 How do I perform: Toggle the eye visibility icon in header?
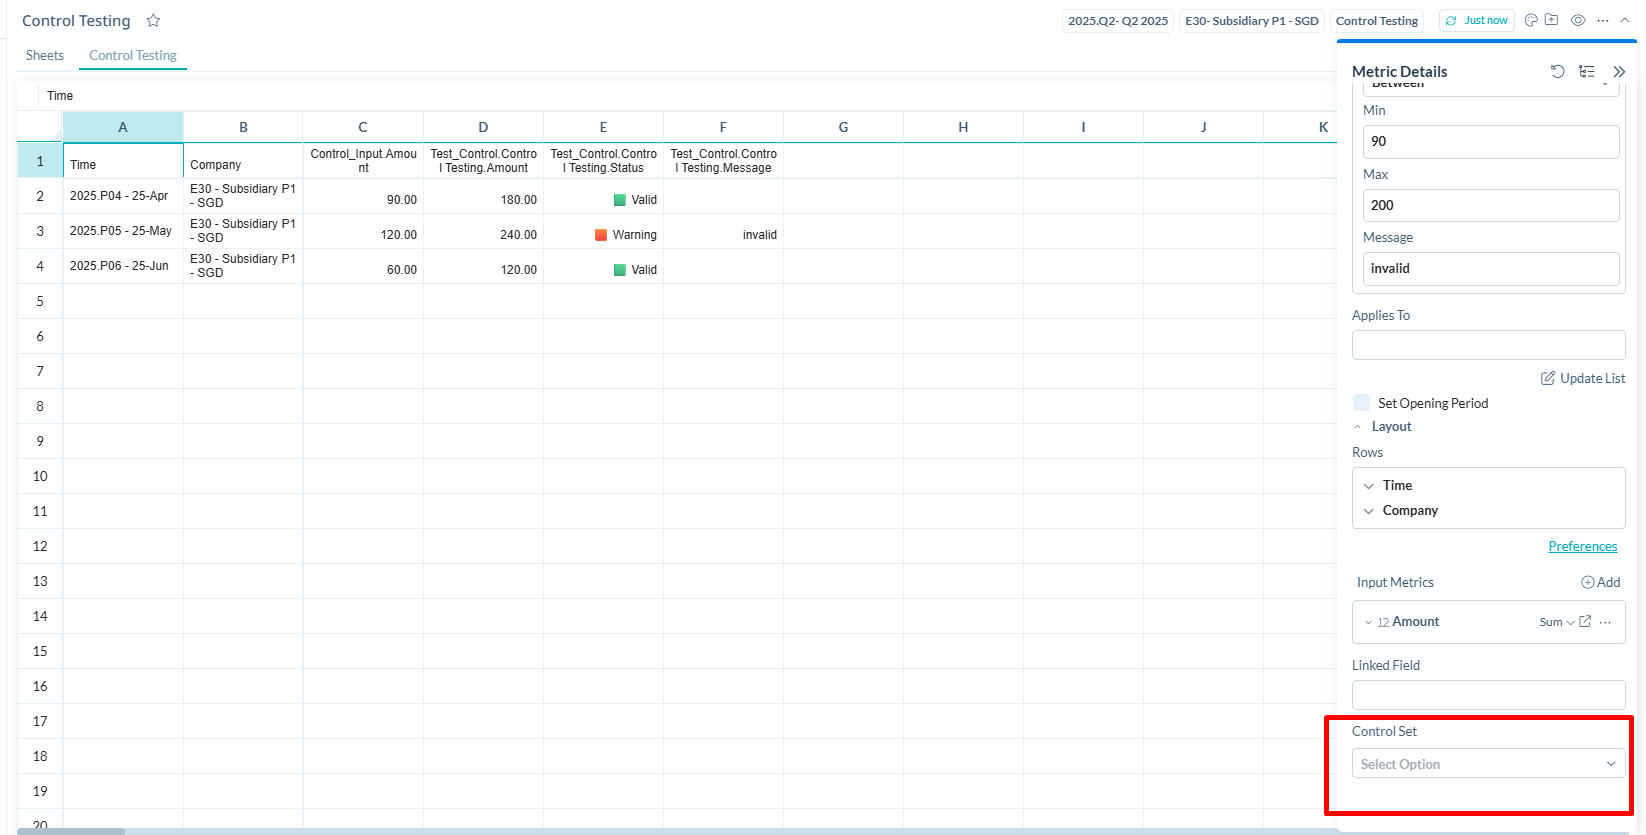point(1578,21)
